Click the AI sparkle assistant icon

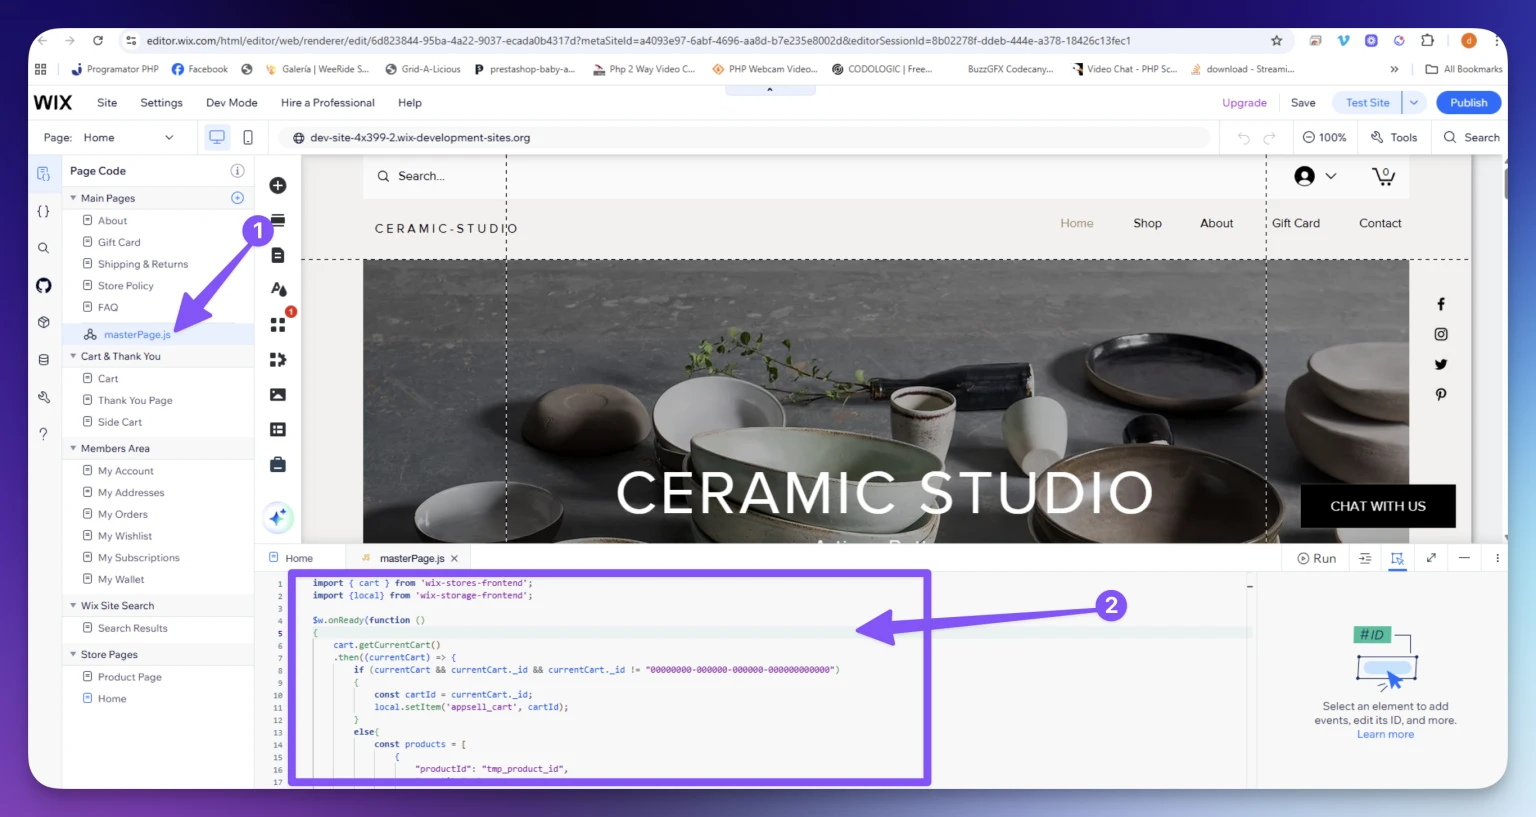[278, 517]
